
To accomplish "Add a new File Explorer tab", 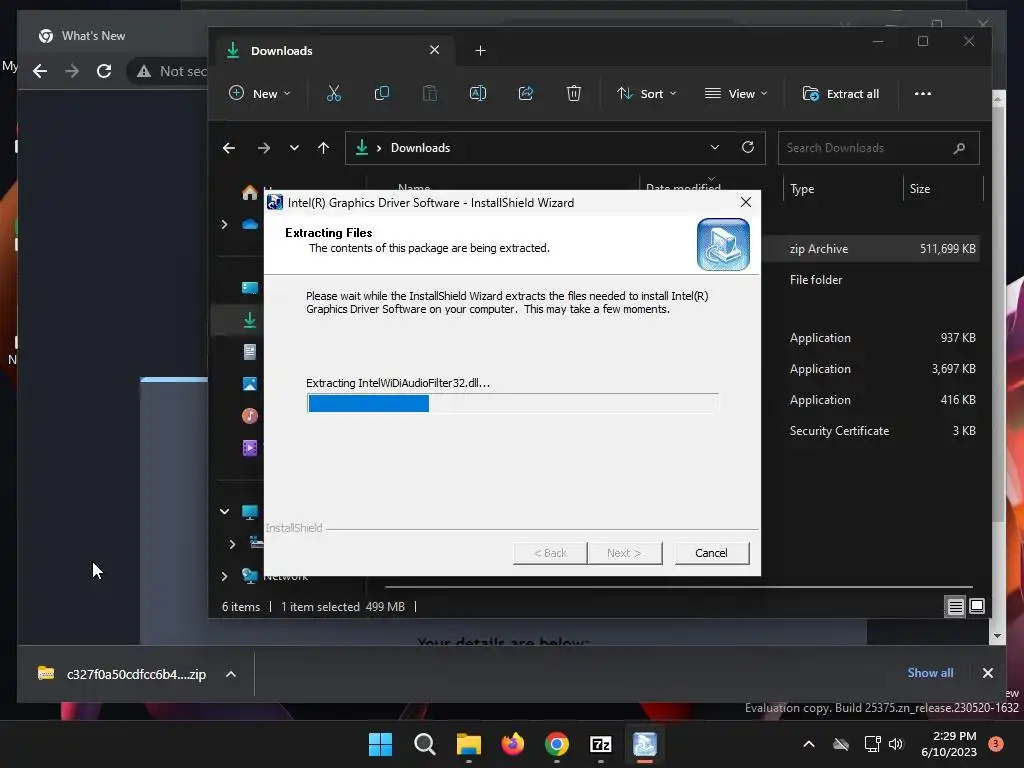I will [x=481, y=51].
